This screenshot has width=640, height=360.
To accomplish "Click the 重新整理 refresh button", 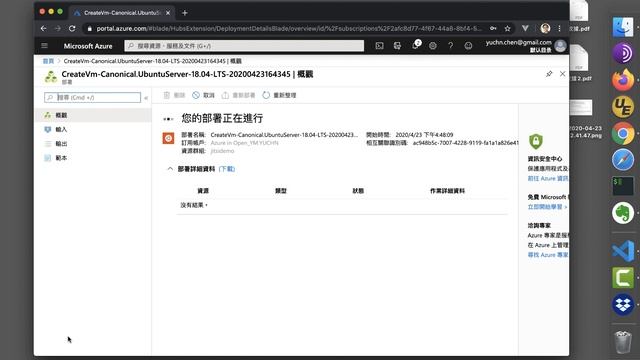I will (x=279, y=95).
